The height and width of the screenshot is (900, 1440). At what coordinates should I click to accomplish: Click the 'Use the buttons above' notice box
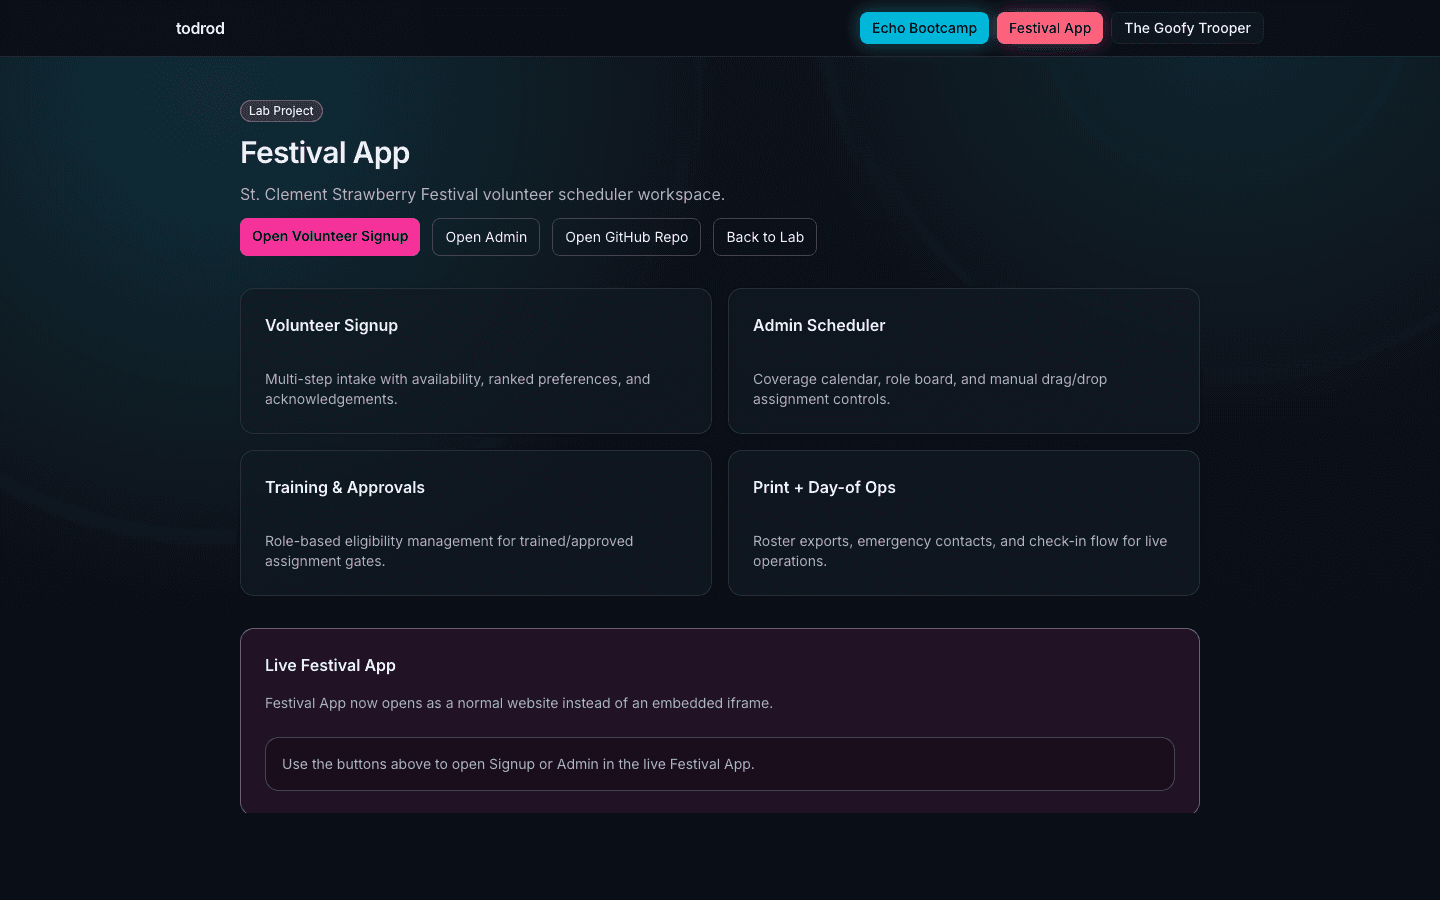pyautogui.click(x=720, y=764)
